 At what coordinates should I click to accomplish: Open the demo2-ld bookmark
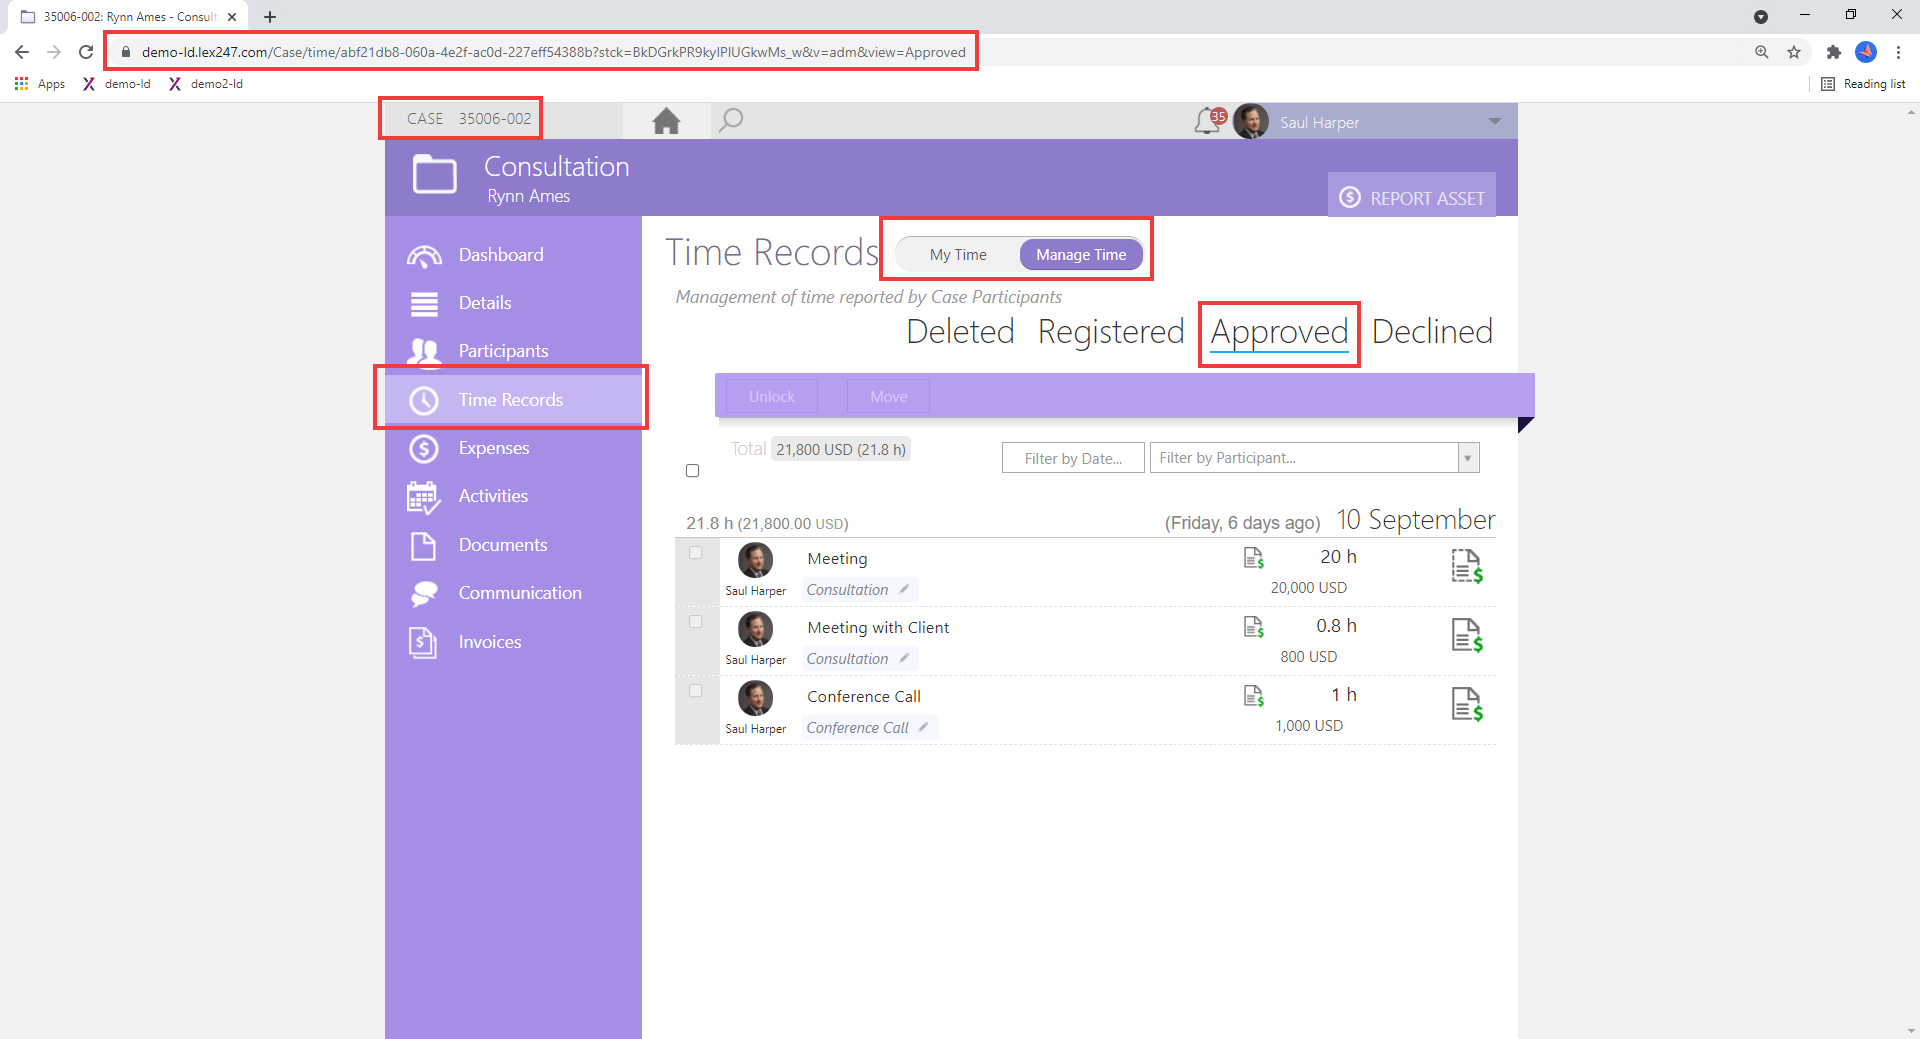click(x=206, y=84)
